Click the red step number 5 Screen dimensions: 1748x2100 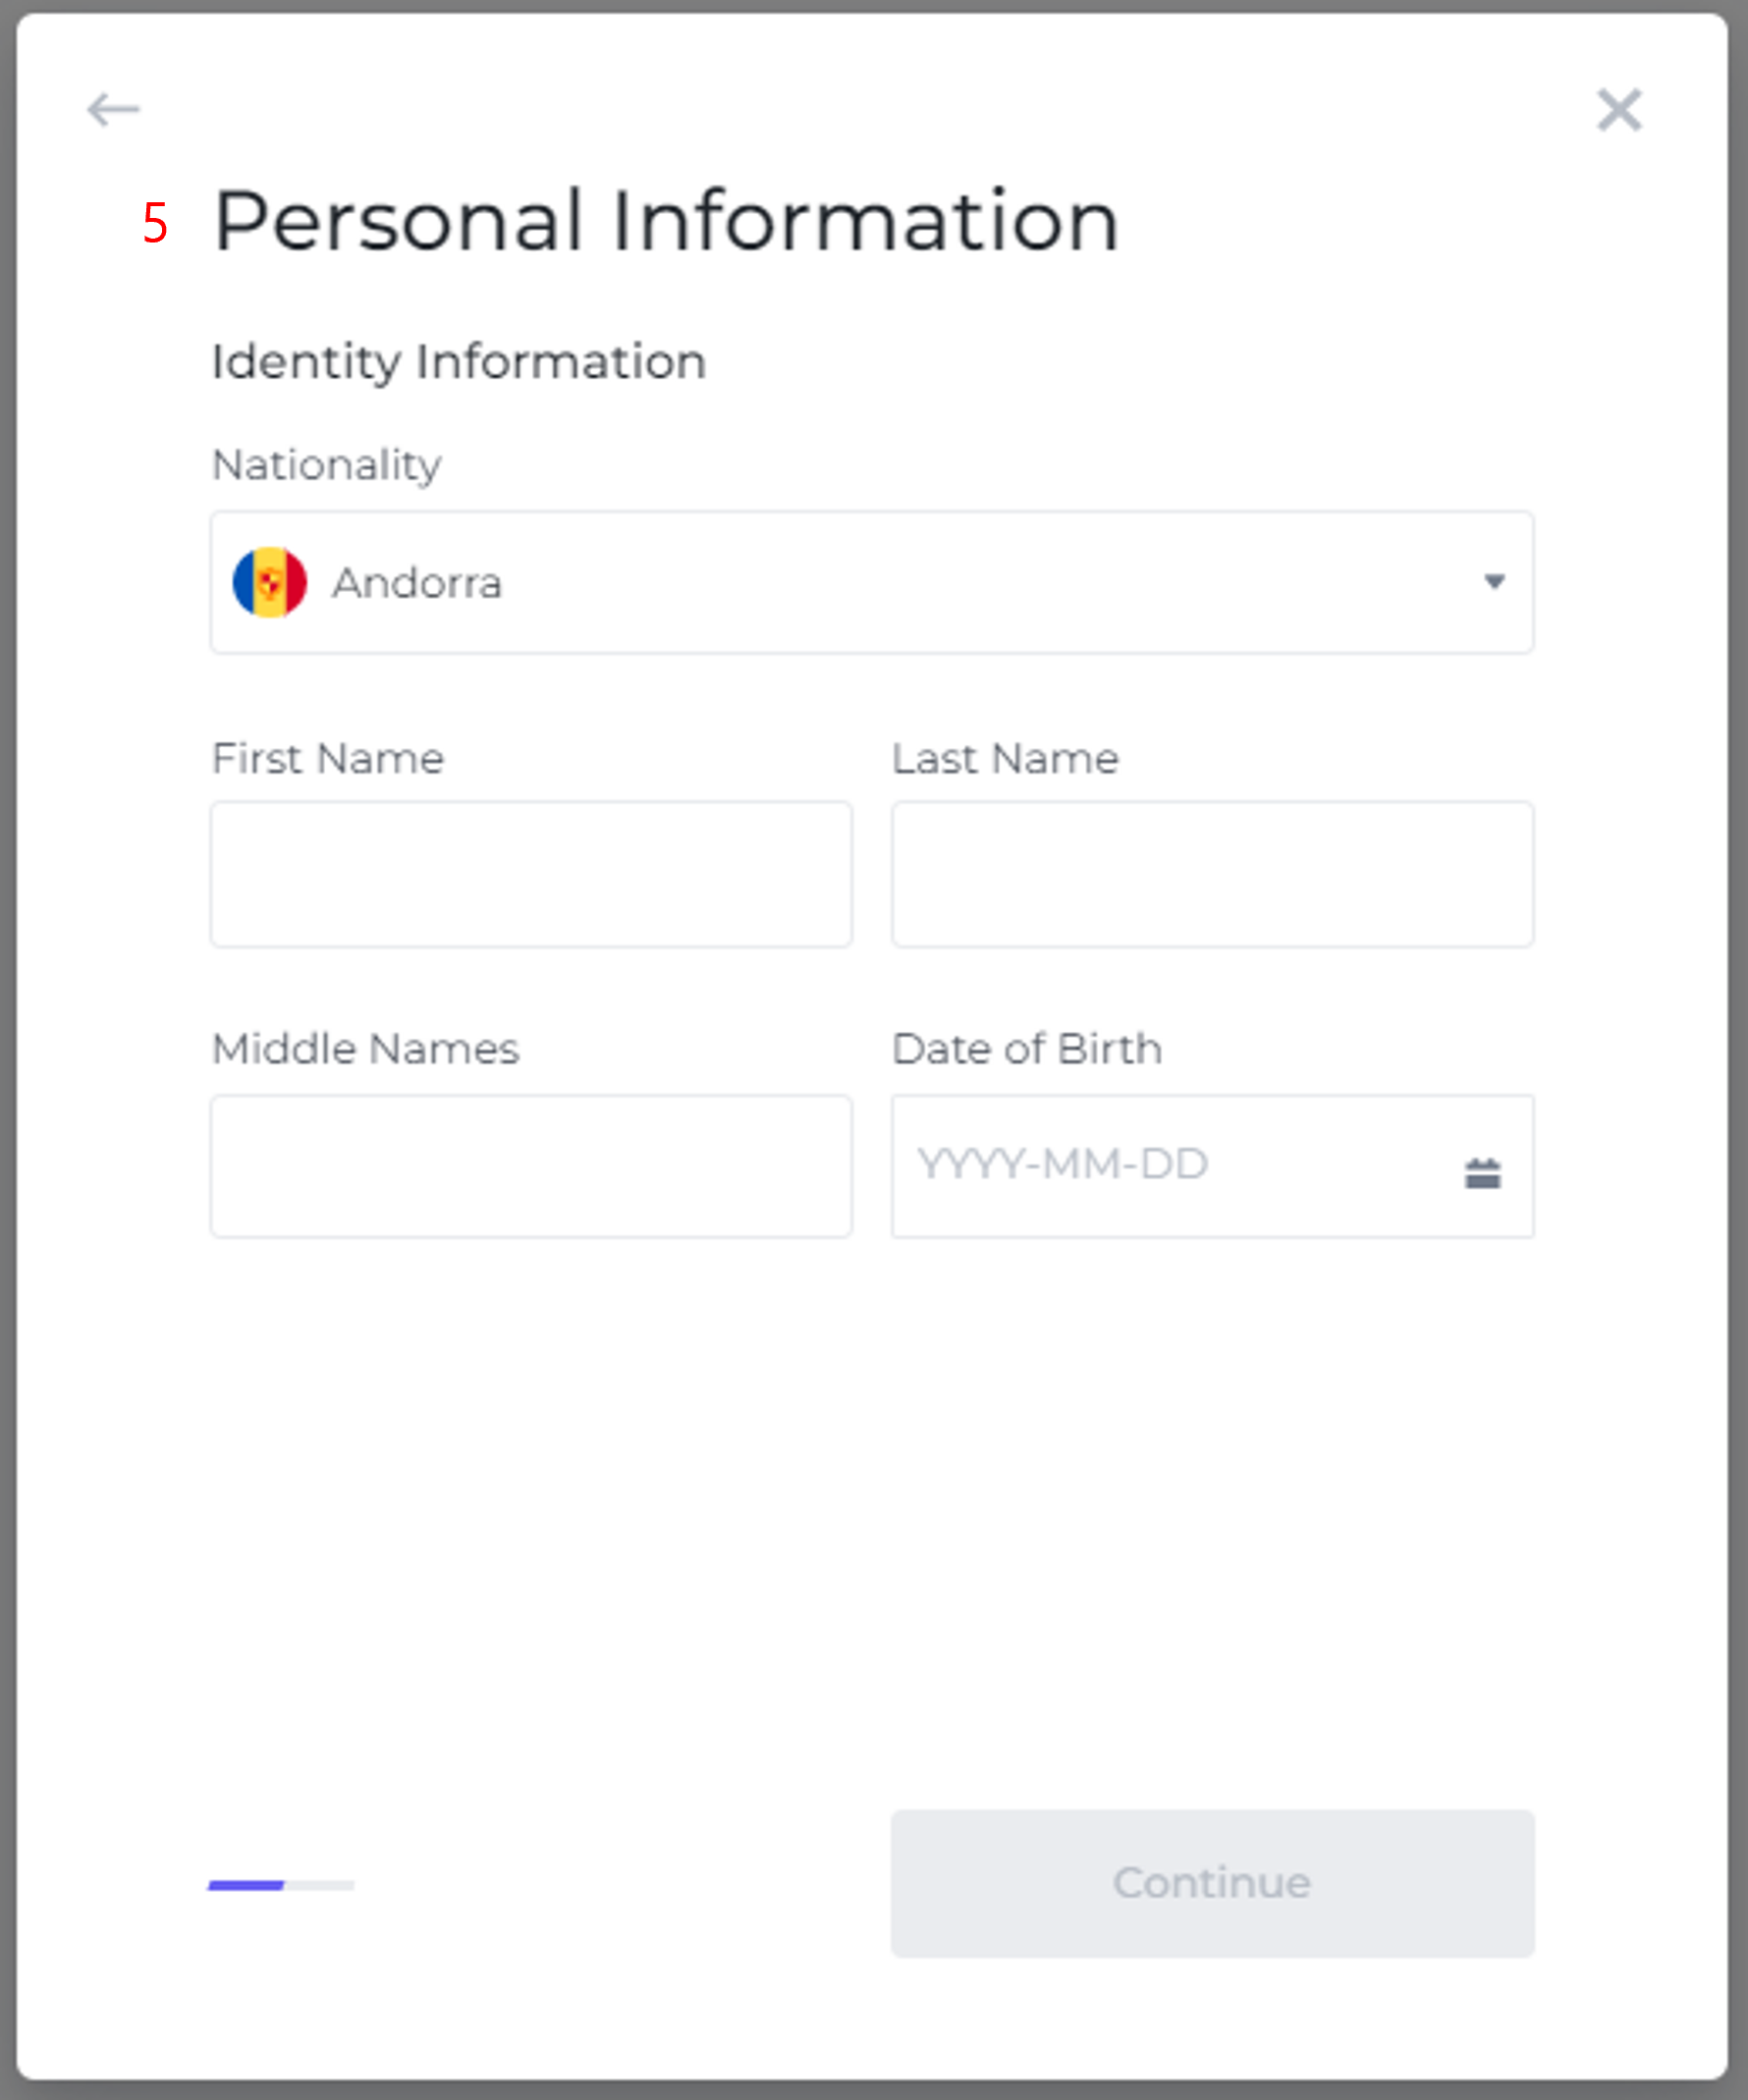pyautogui.click(x=155, y=222)
